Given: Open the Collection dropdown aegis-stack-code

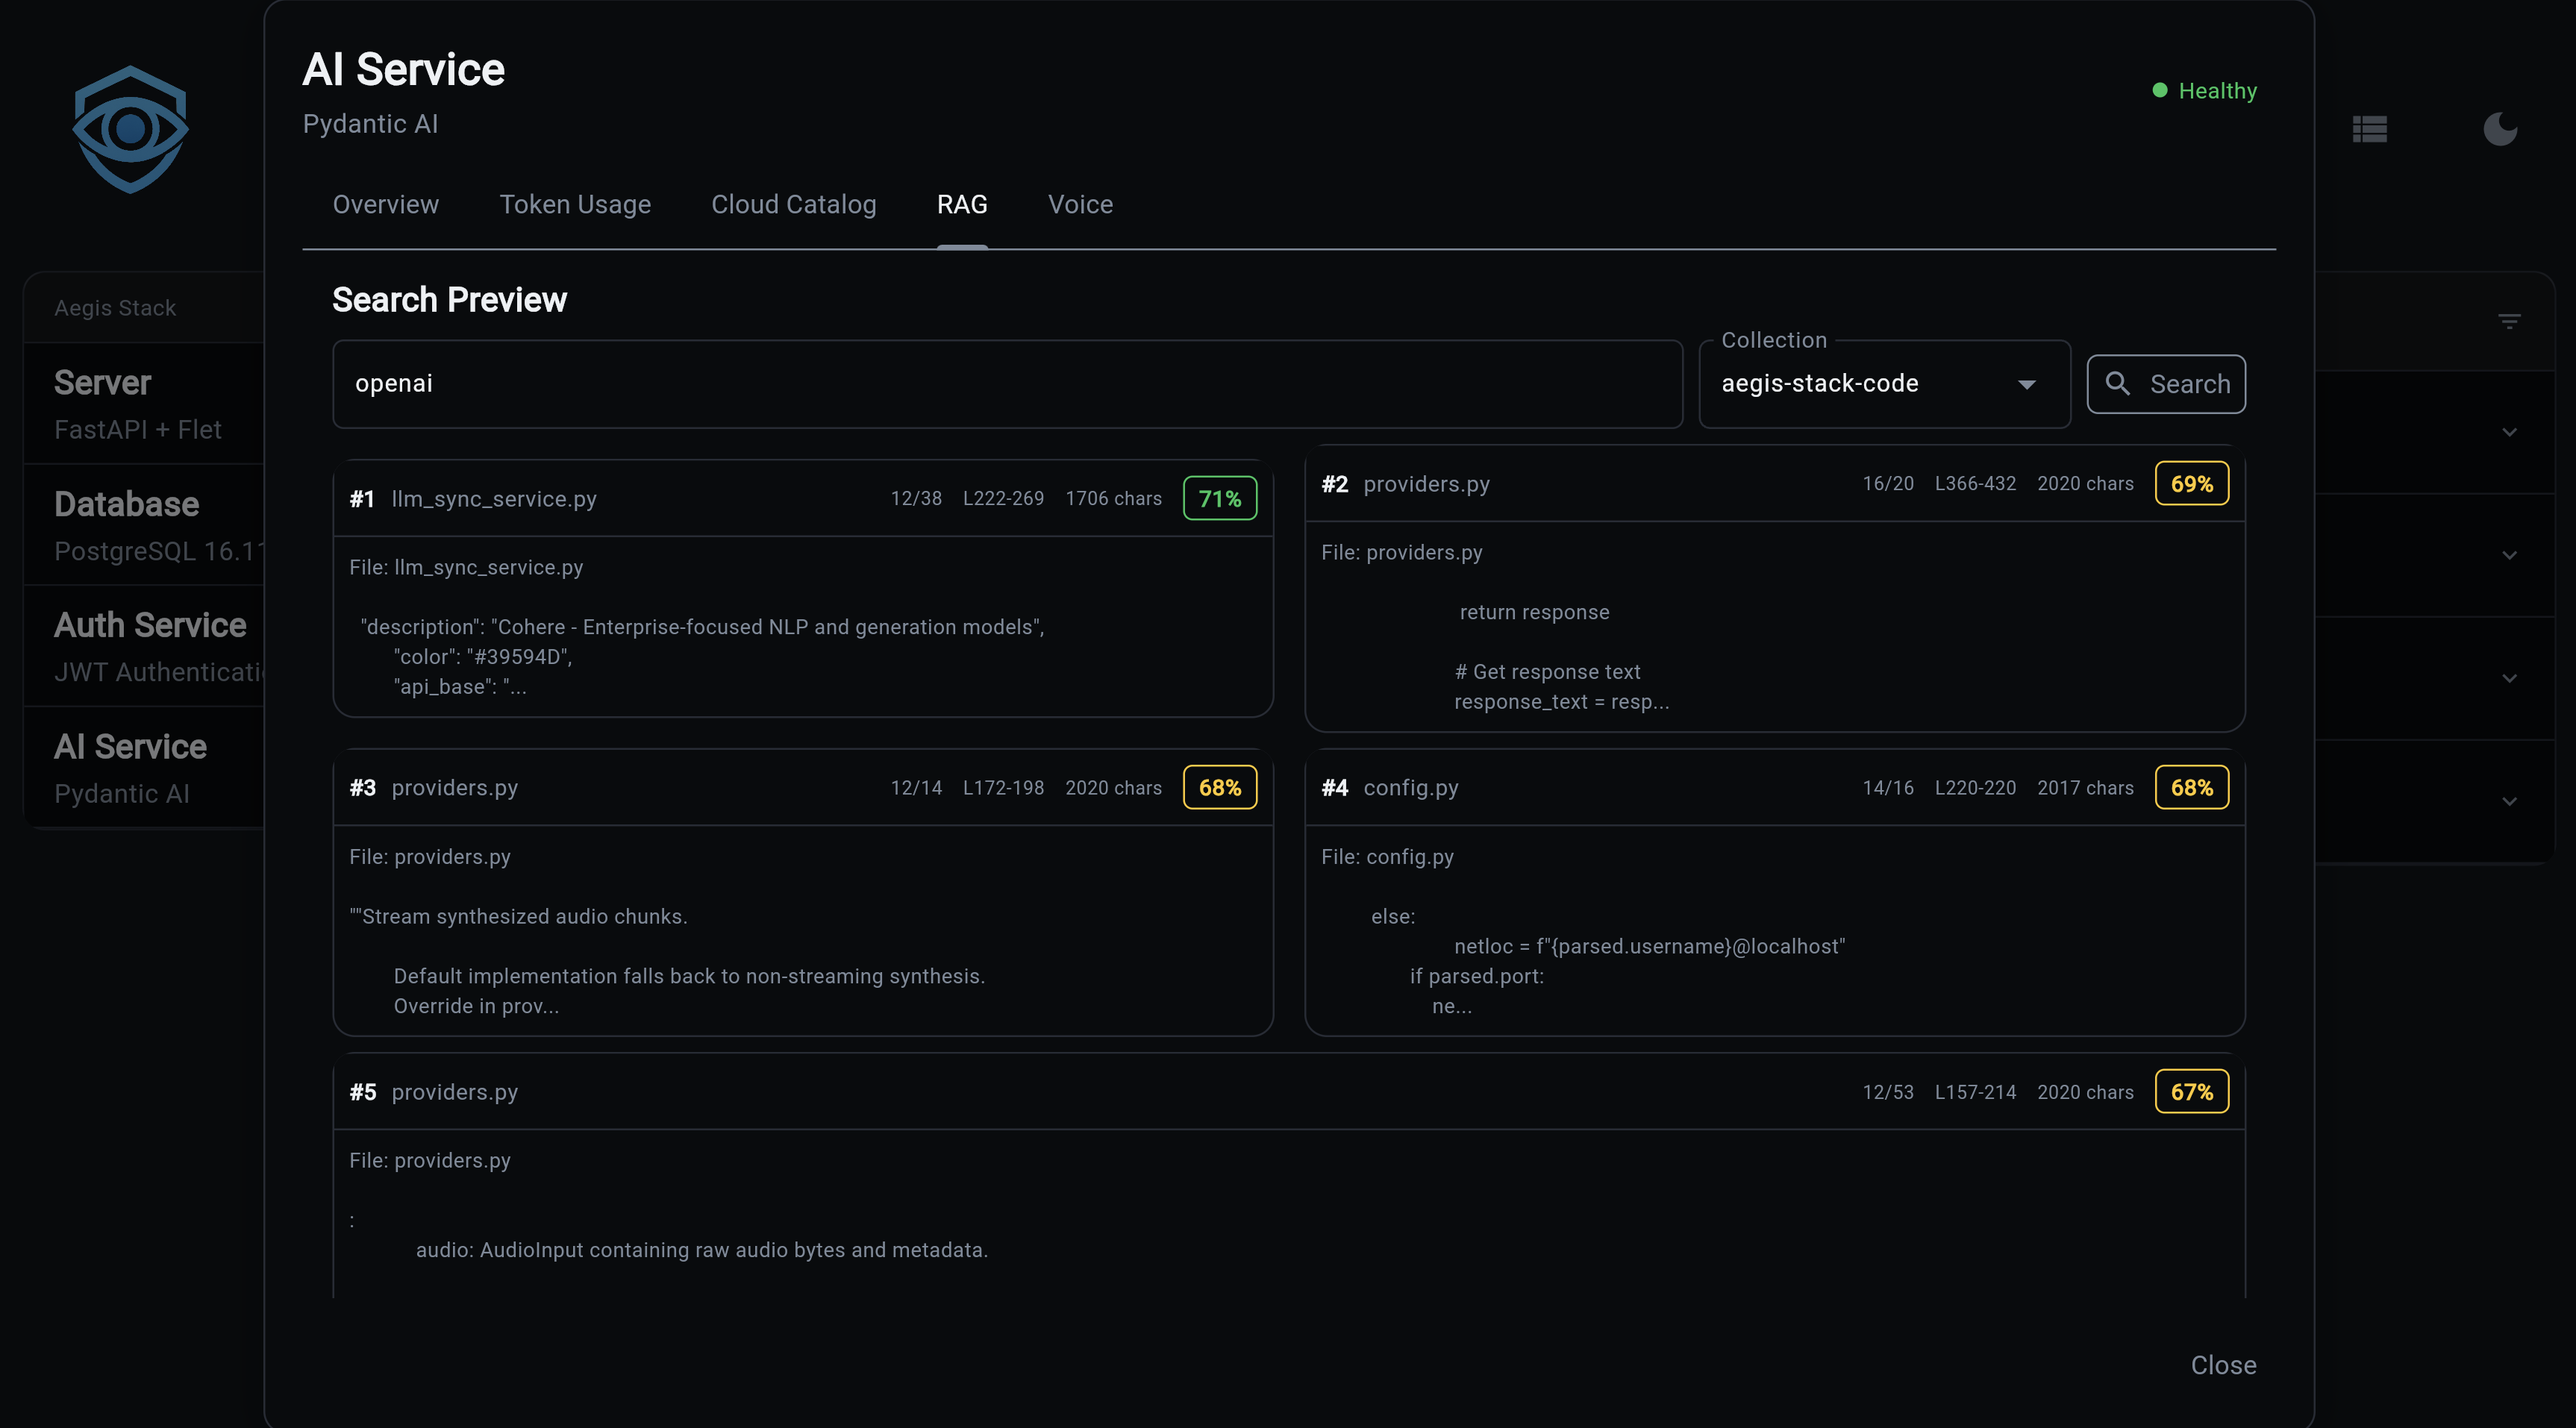Looking at the screenshot, I should tap(1883, 384).
